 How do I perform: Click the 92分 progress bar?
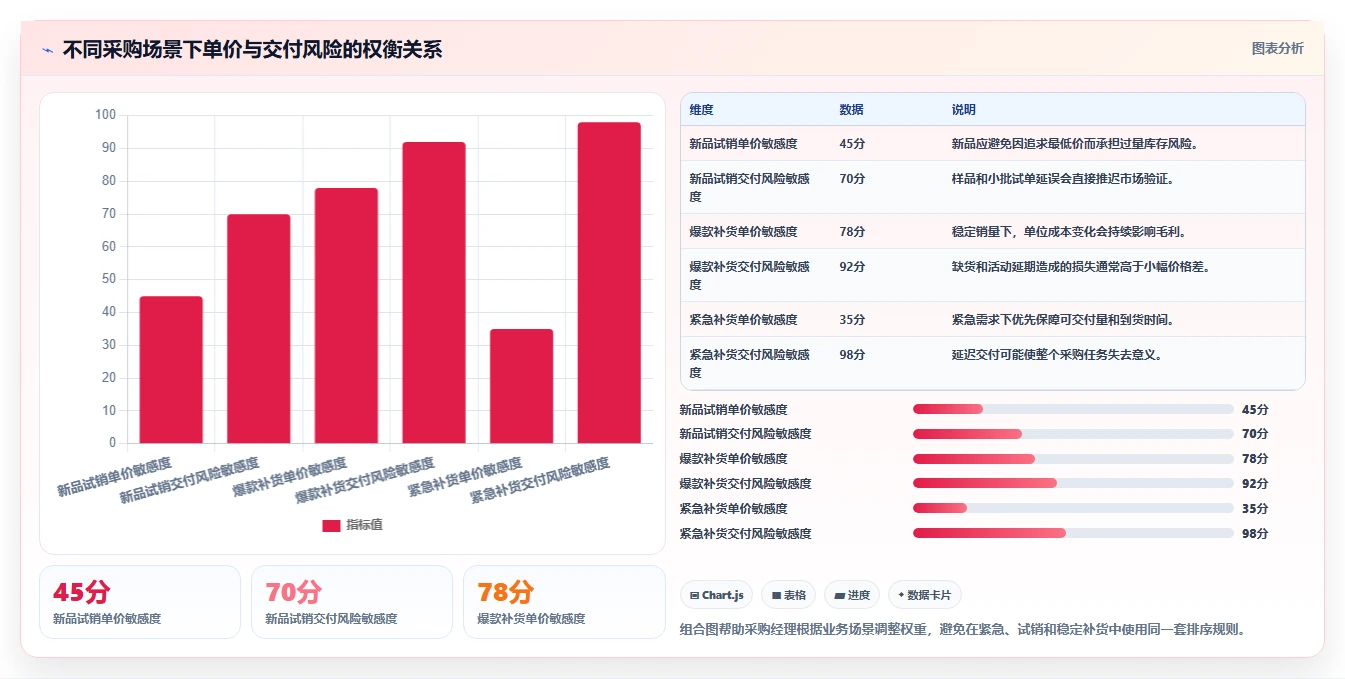coord(1073,483)
